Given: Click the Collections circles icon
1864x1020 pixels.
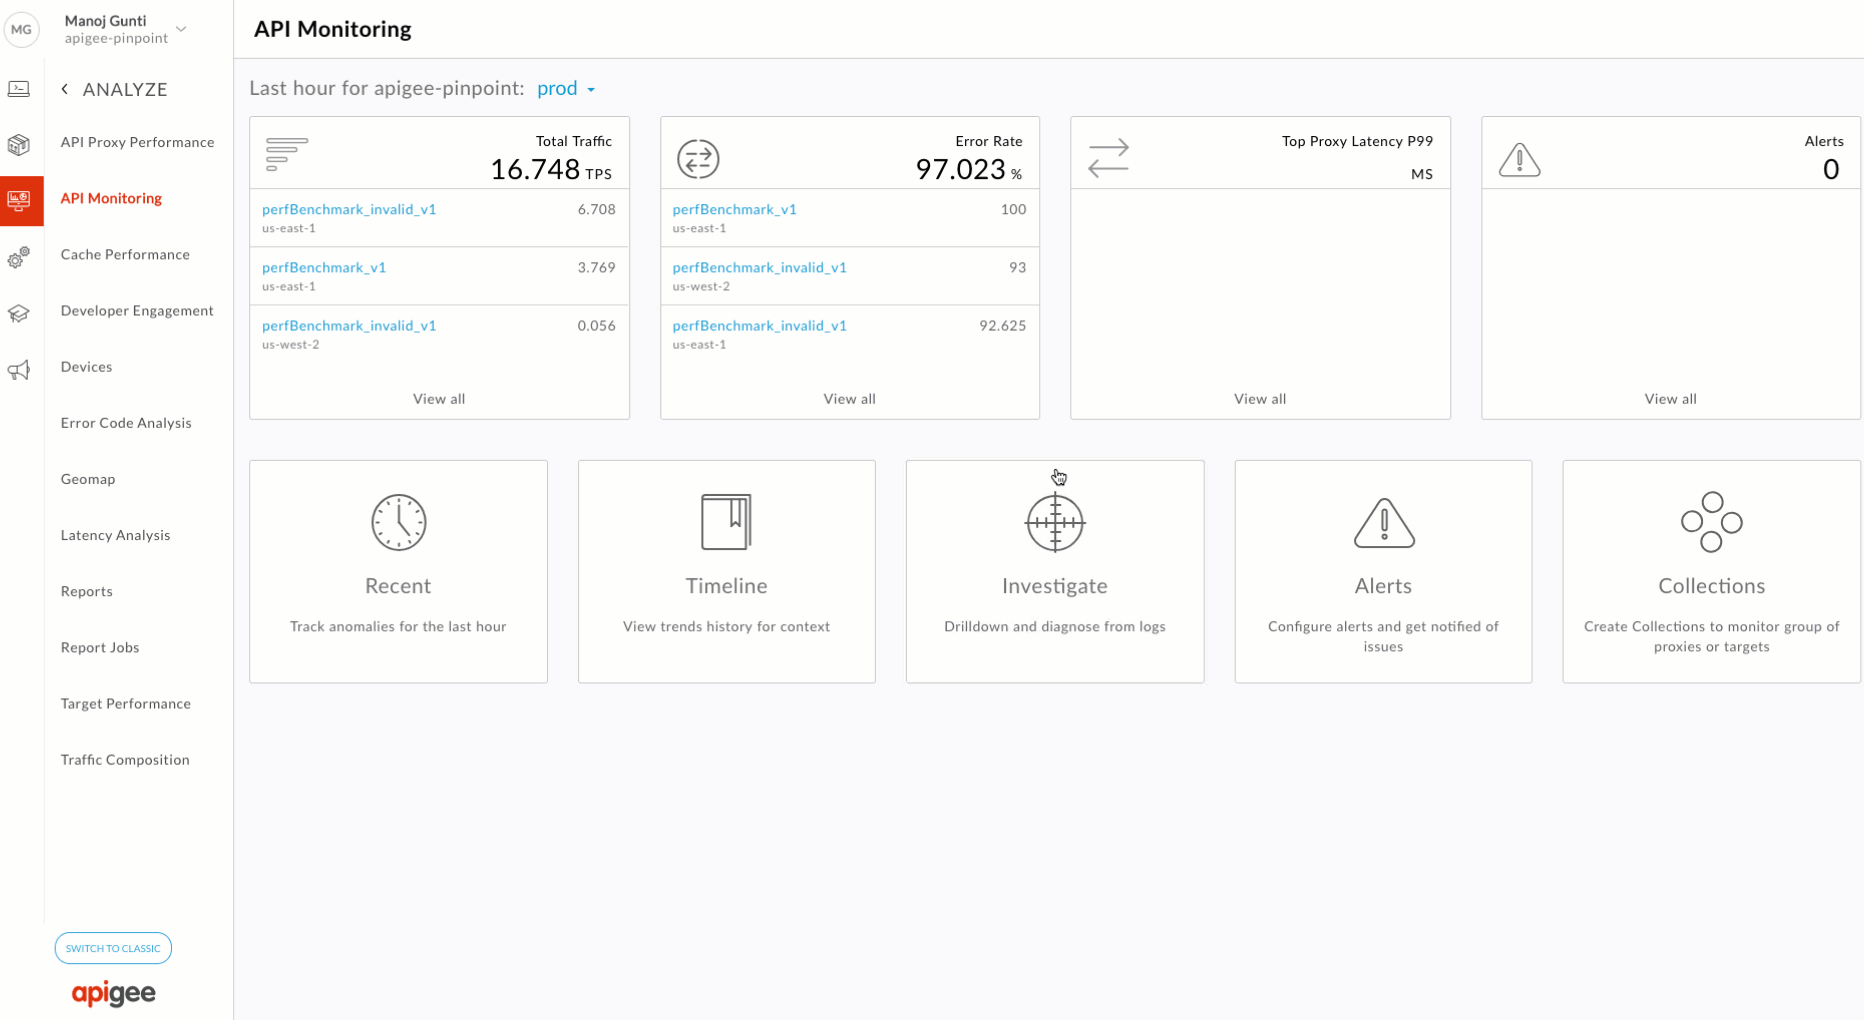Looking at the screenshot, I should coord(1712,522).
